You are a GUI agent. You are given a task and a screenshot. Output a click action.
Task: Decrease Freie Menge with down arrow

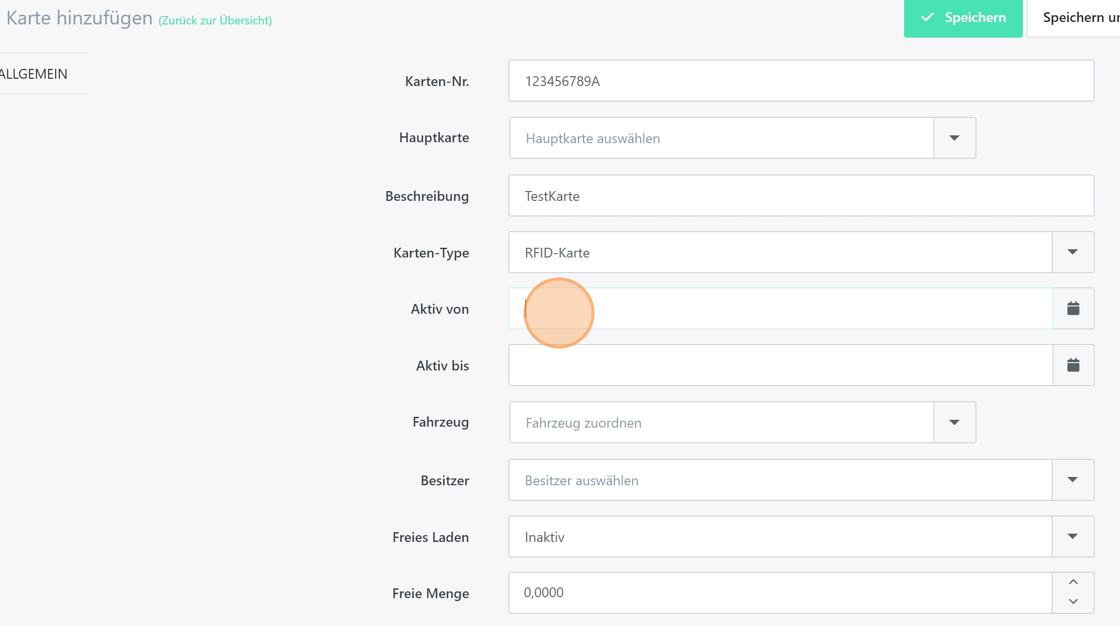(x=1073, y=602)
